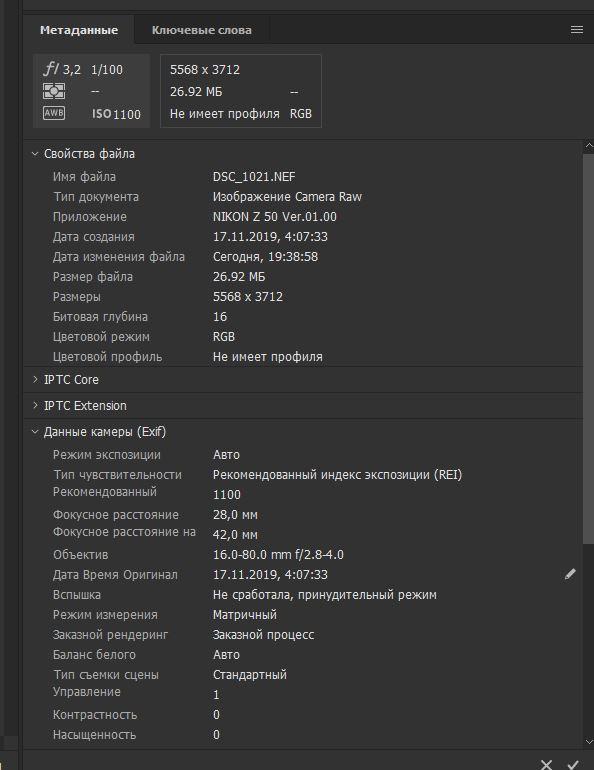Viewport: 594px width, 770px height.
Task: Select the file name DSC_1021.NEF value
Action: click(254, 177)
